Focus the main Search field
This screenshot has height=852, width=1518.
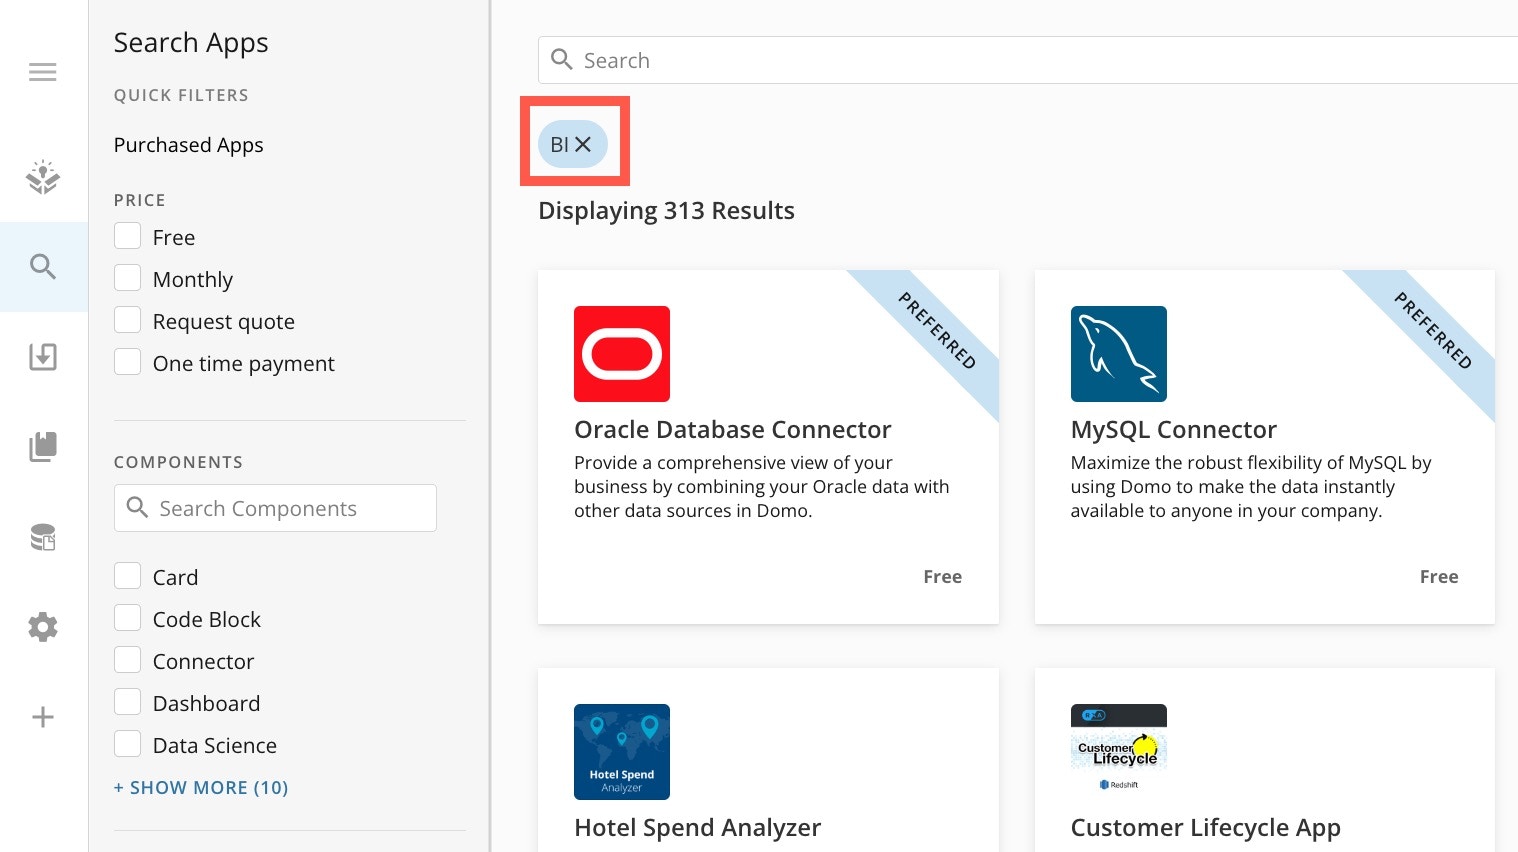point(1028,60)
